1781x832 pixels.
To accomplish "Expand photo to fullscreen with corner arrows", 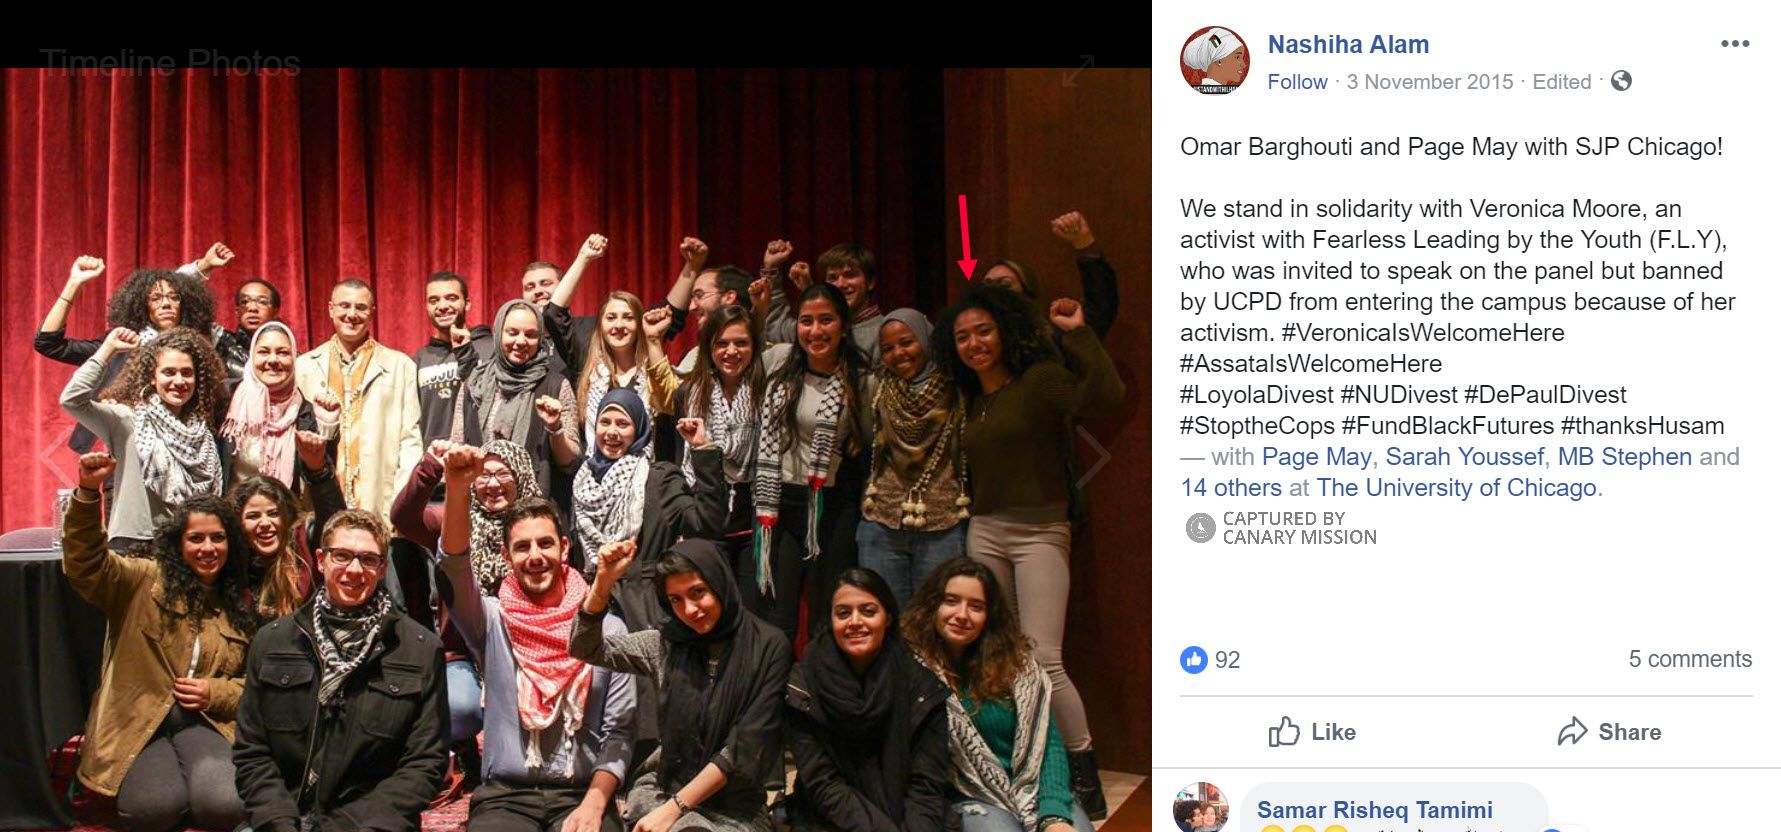I will tap(1078, 71).
